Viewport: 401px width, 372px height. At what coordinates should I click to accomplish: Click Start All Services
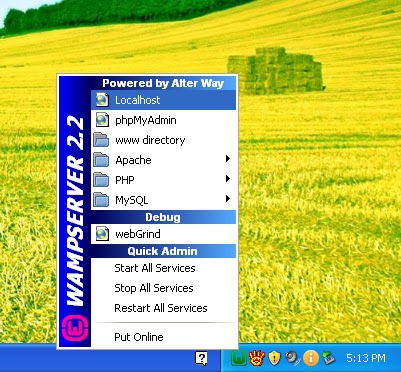tap(163, 268)
